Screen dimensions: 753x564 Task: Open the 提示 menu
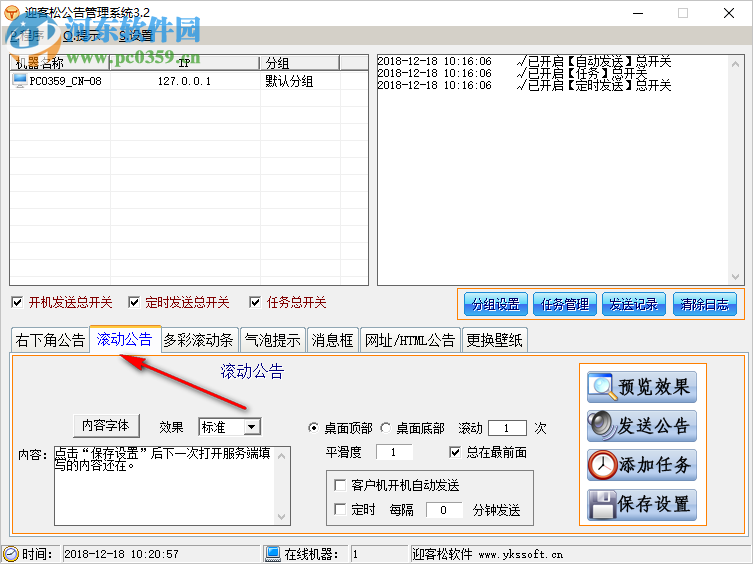(x=81, y=35)
